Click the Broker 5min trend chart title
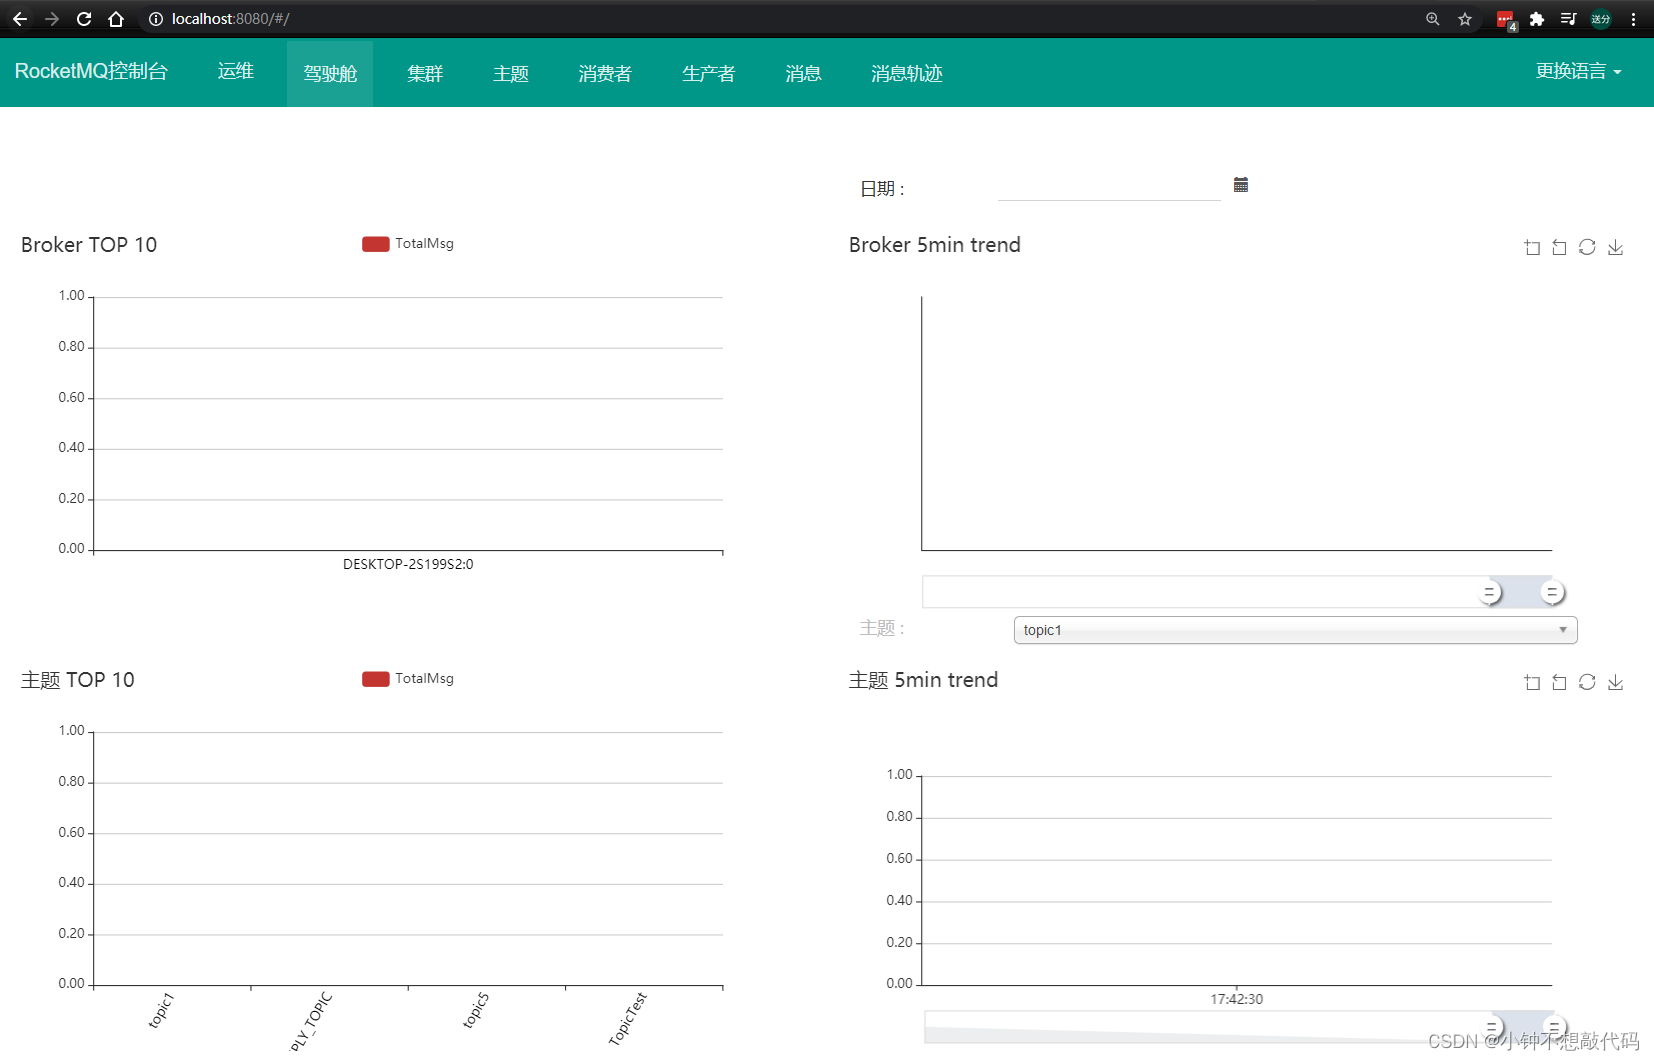1654x1060 pixels. [x=935, y=245]
